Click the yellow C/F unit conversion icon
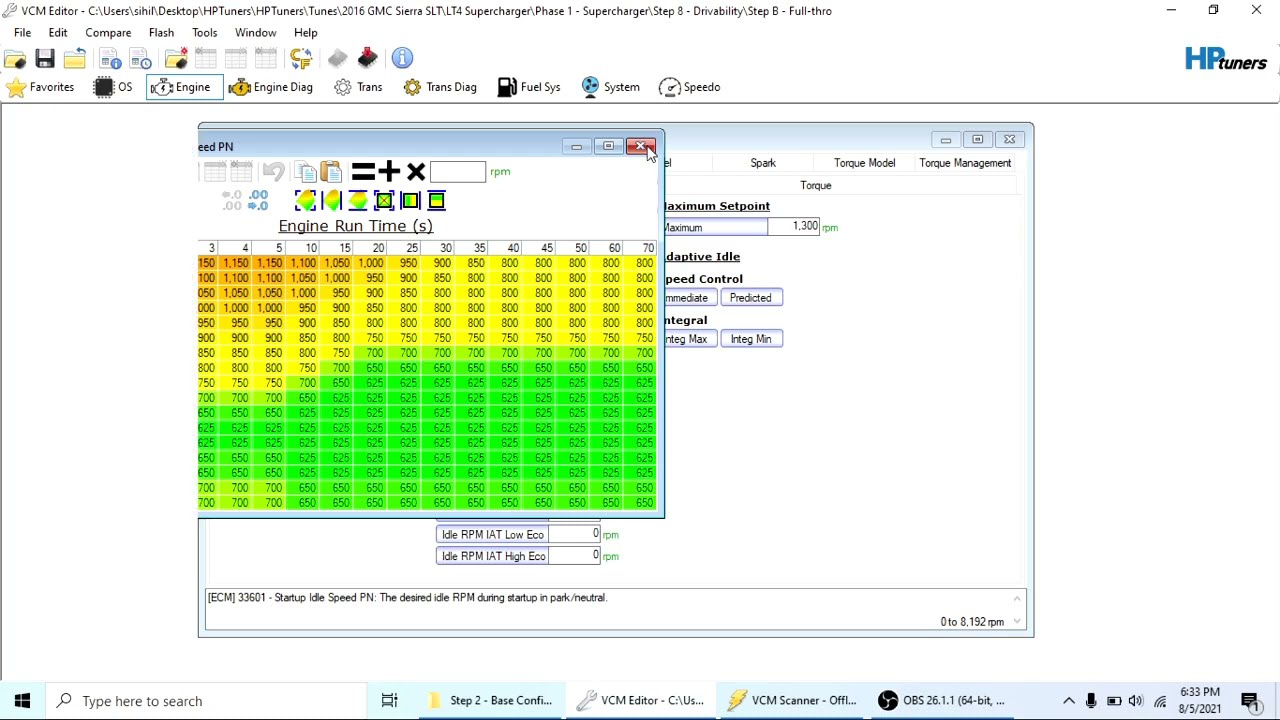The width and height of the screenshot is (1280, 720). point(301,59)
